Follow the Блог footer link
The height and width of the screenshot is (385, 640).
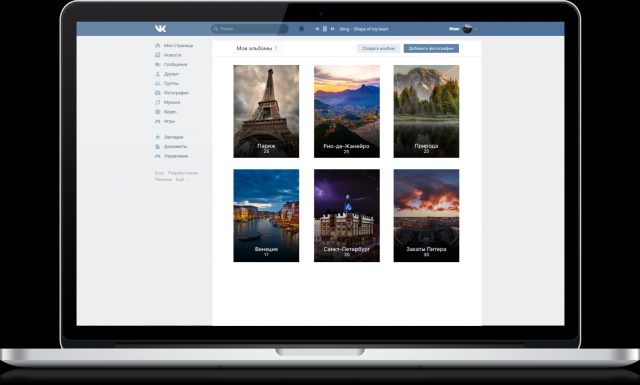click(x=159, y=173)
